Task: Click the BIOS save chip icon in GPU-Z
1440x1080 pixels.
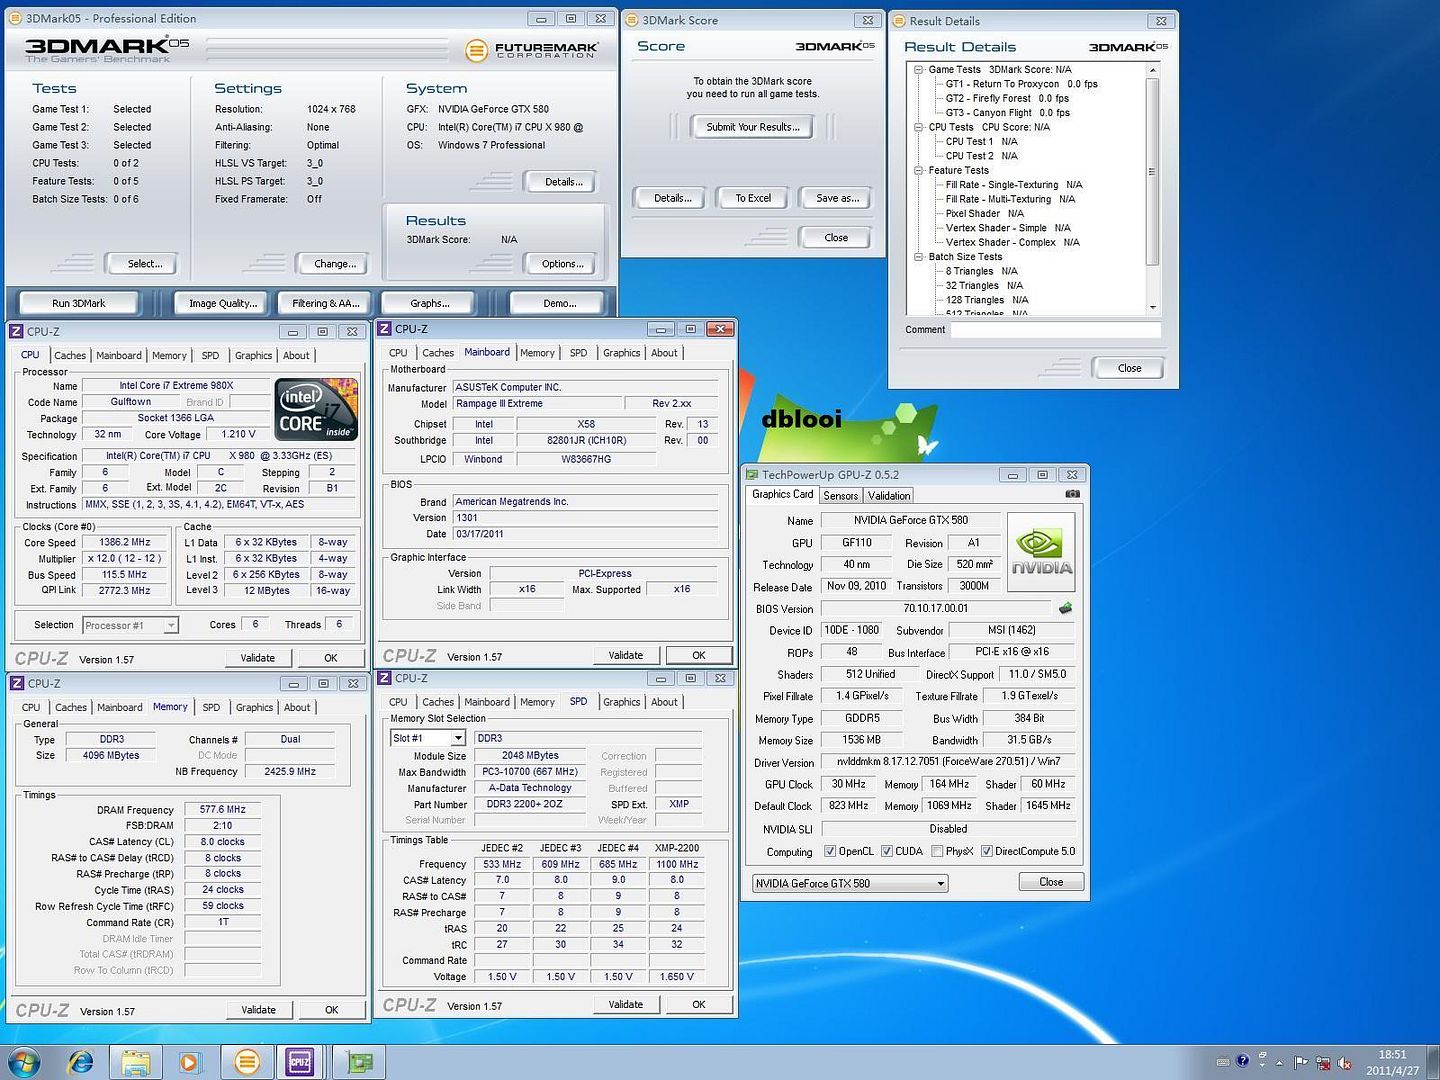Action: 1065,608
